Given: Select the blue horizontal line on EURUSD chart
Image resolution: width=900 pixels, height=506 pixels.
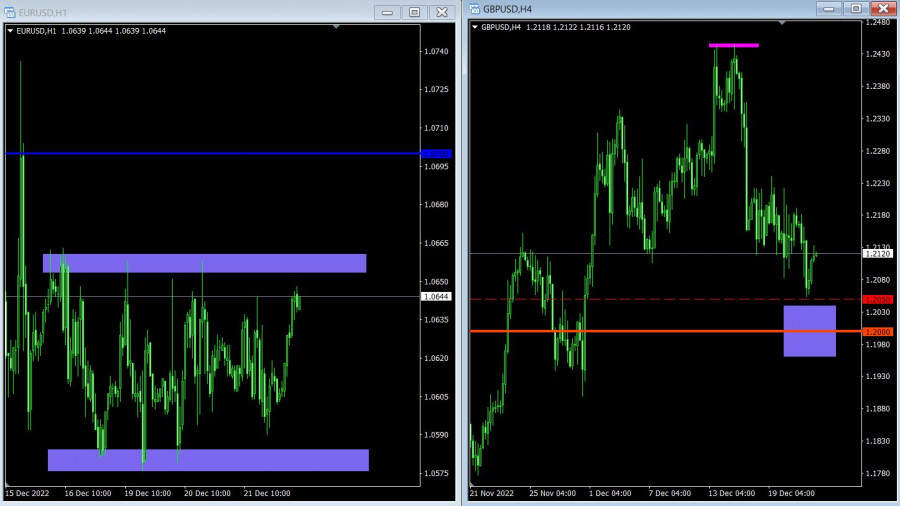Looking at the screenshot, I should 200,153.
